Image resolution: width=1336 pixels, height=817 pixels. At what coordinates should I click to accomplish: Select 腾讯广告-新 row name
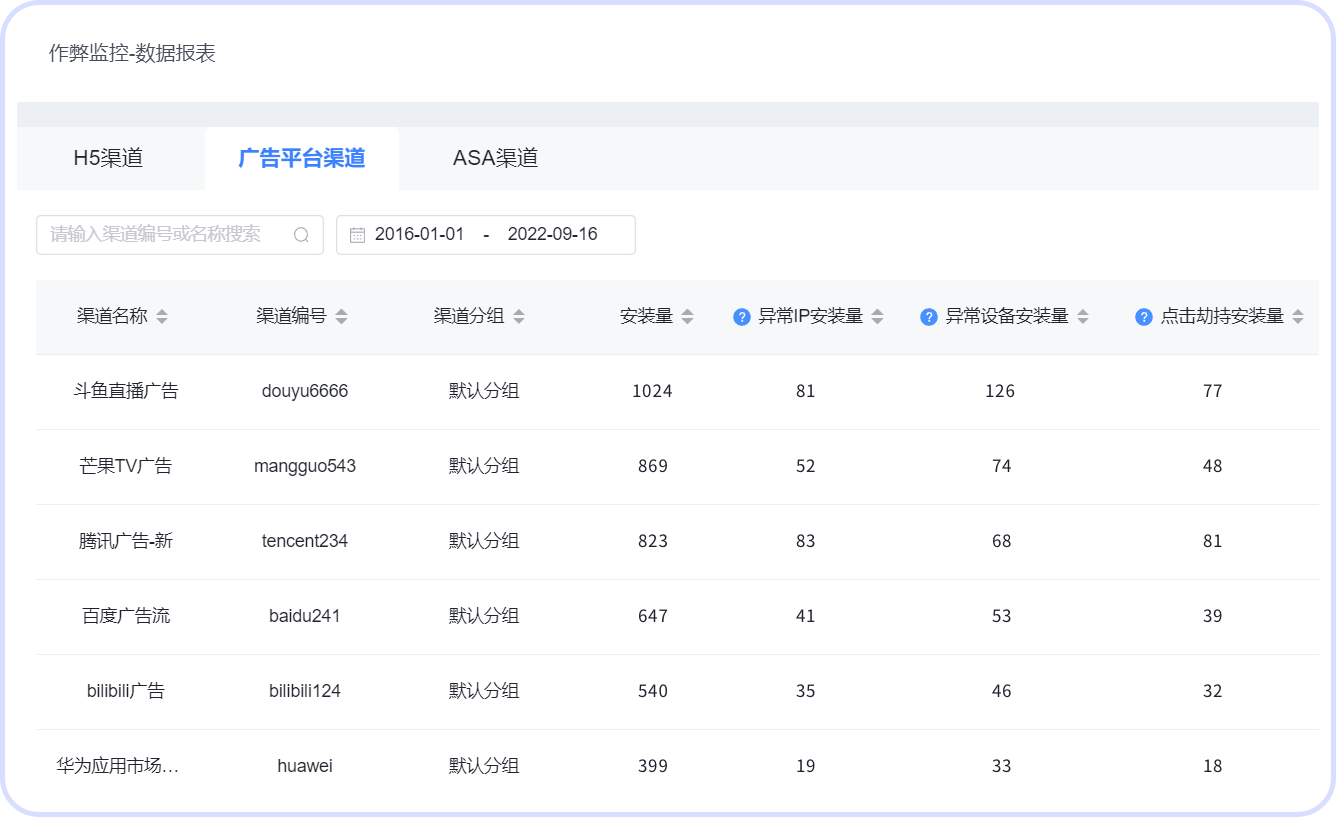[x=126, y=542]
